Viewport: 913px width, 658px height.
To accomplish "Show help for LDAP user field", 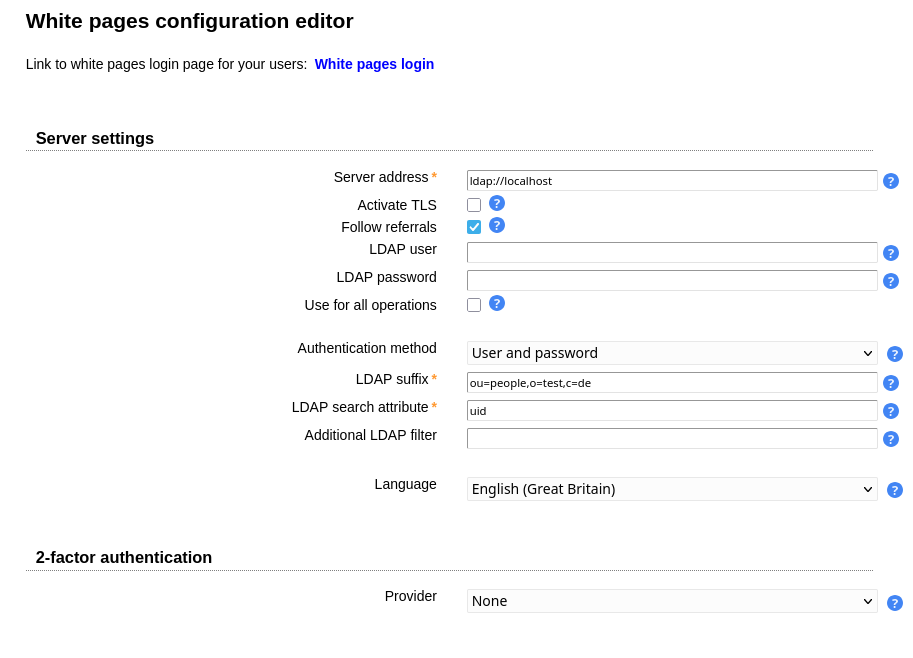I will [x=890, y=253].
